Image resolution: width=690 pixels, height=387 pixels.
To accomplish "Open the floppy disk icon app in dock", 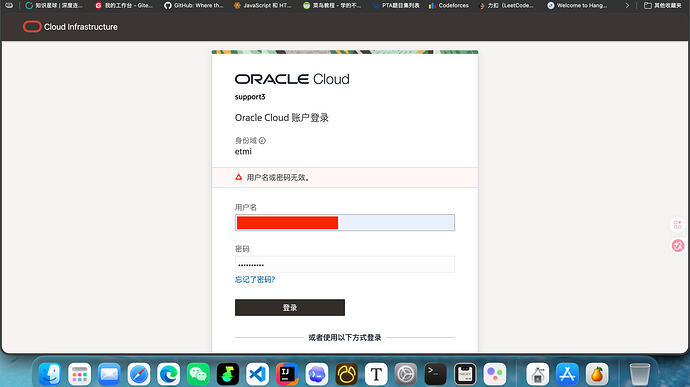I will pos(465,374).
